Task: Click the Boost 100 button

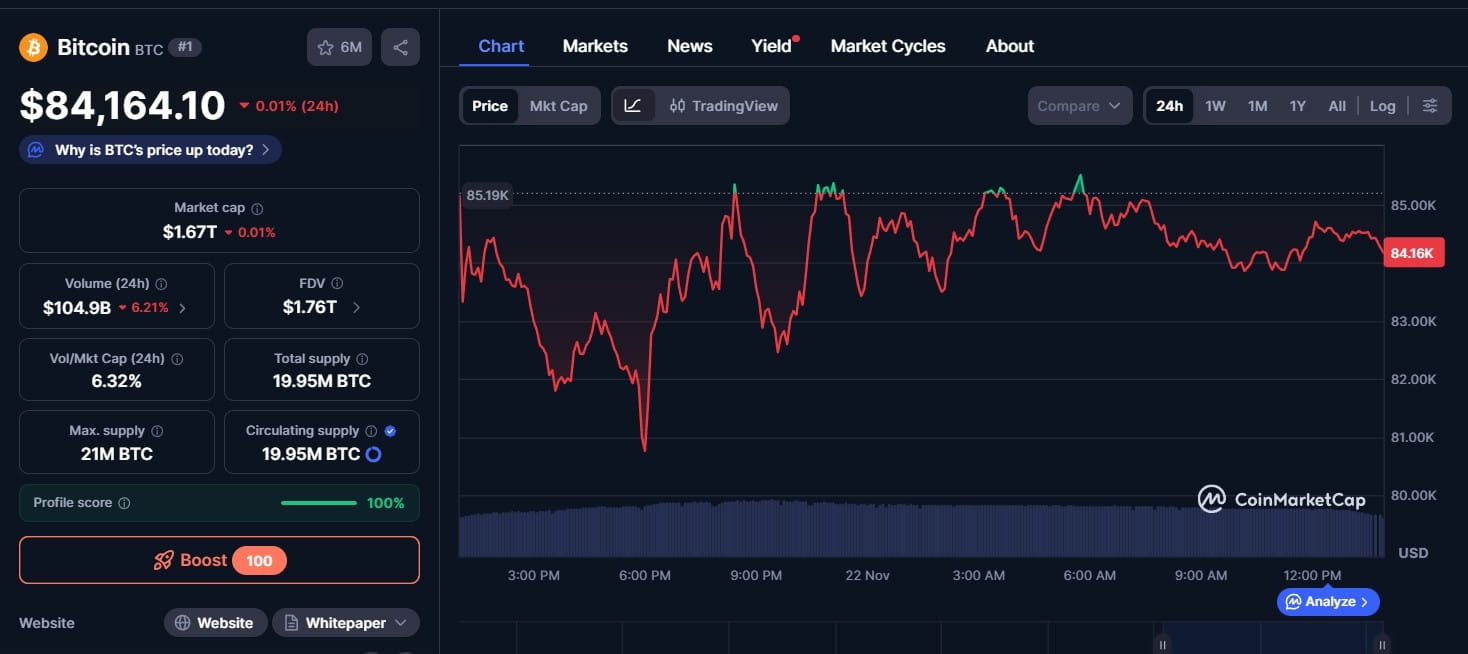Action: 219,560
